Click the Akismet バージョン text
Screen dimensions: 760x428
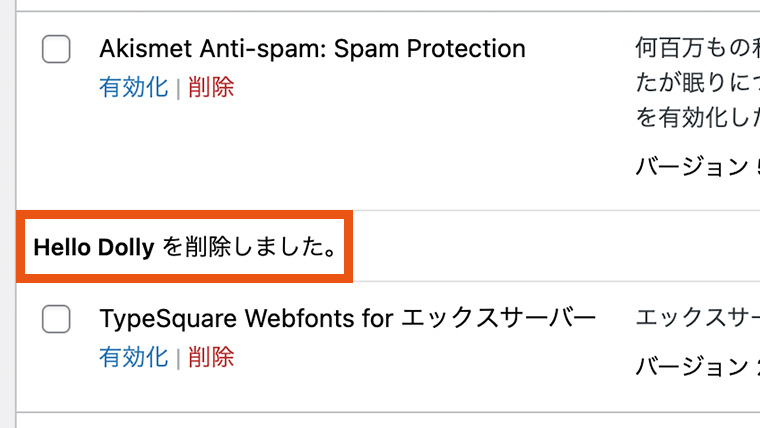click(x=696, y=166)
